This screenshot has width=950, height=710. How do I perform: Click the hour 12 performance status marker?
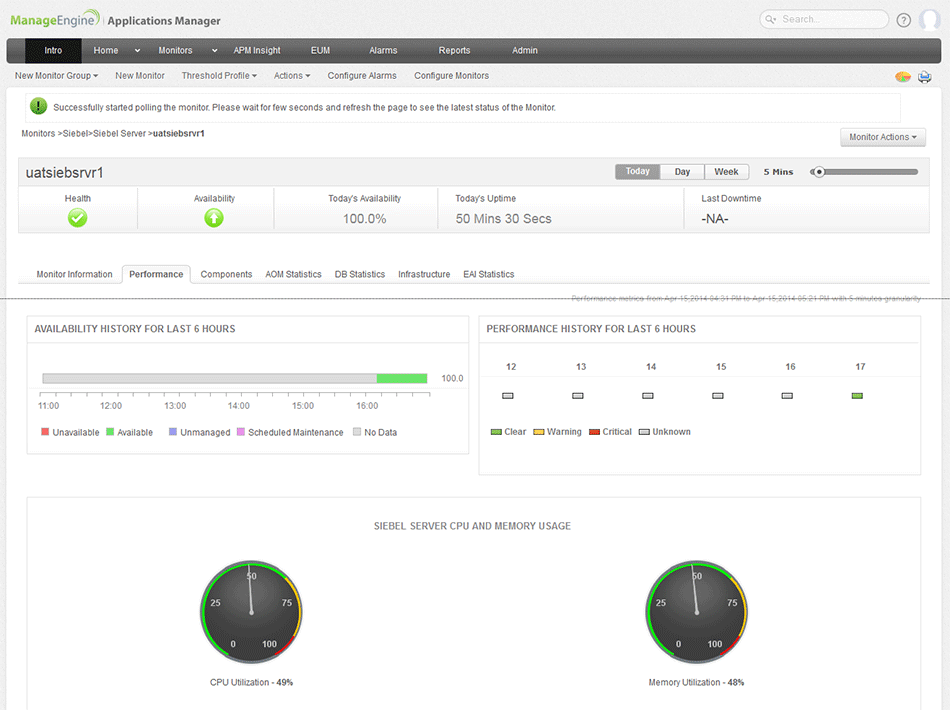508,396
